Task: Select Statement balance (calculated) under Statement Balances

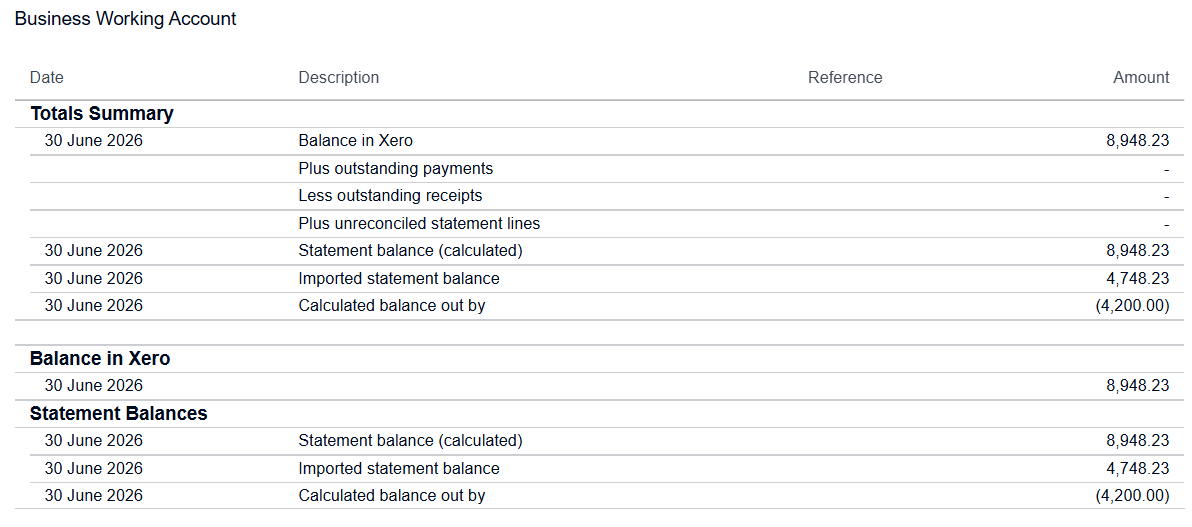Action: tap(411, 440)
